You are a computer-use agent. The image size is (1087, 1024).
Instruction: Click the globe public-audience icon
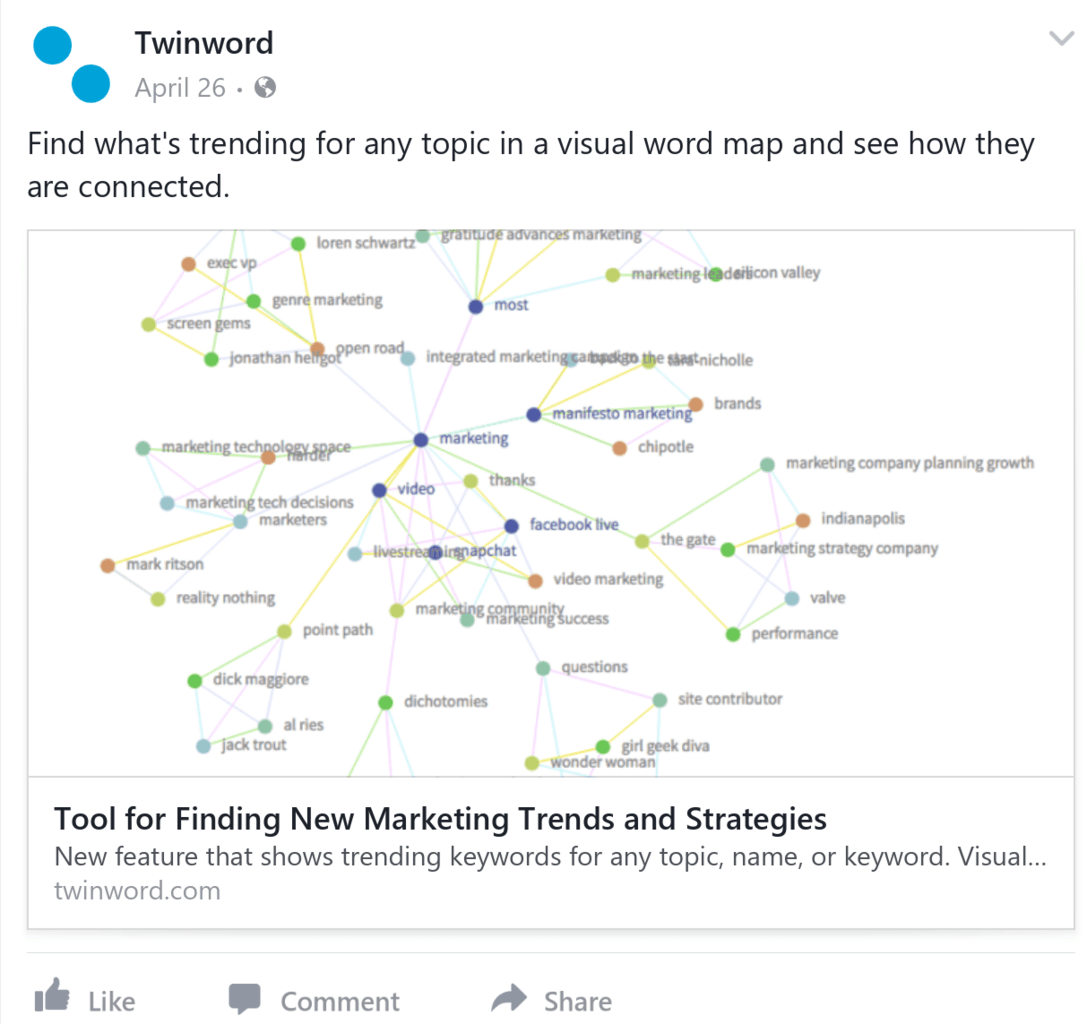[x=264, y=88]
